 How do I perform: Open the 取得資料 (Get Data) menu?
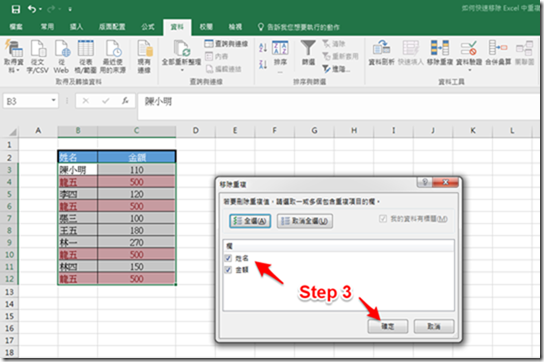(x=13, y=56)
